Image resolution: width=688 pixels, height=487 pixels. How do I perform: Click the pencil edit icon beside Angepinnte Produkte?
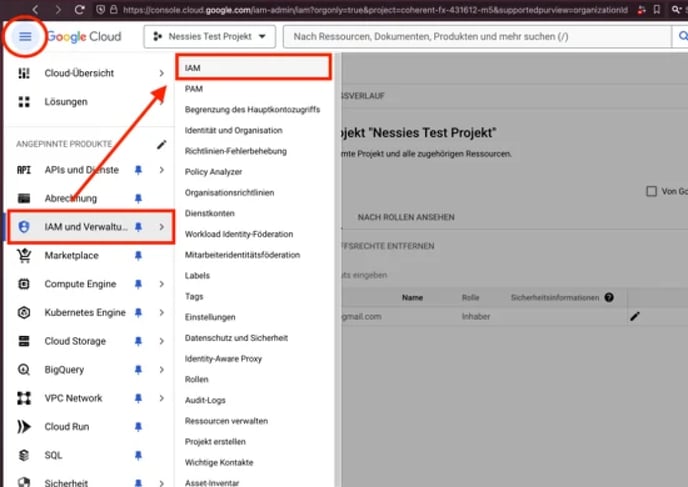[162, 145]
